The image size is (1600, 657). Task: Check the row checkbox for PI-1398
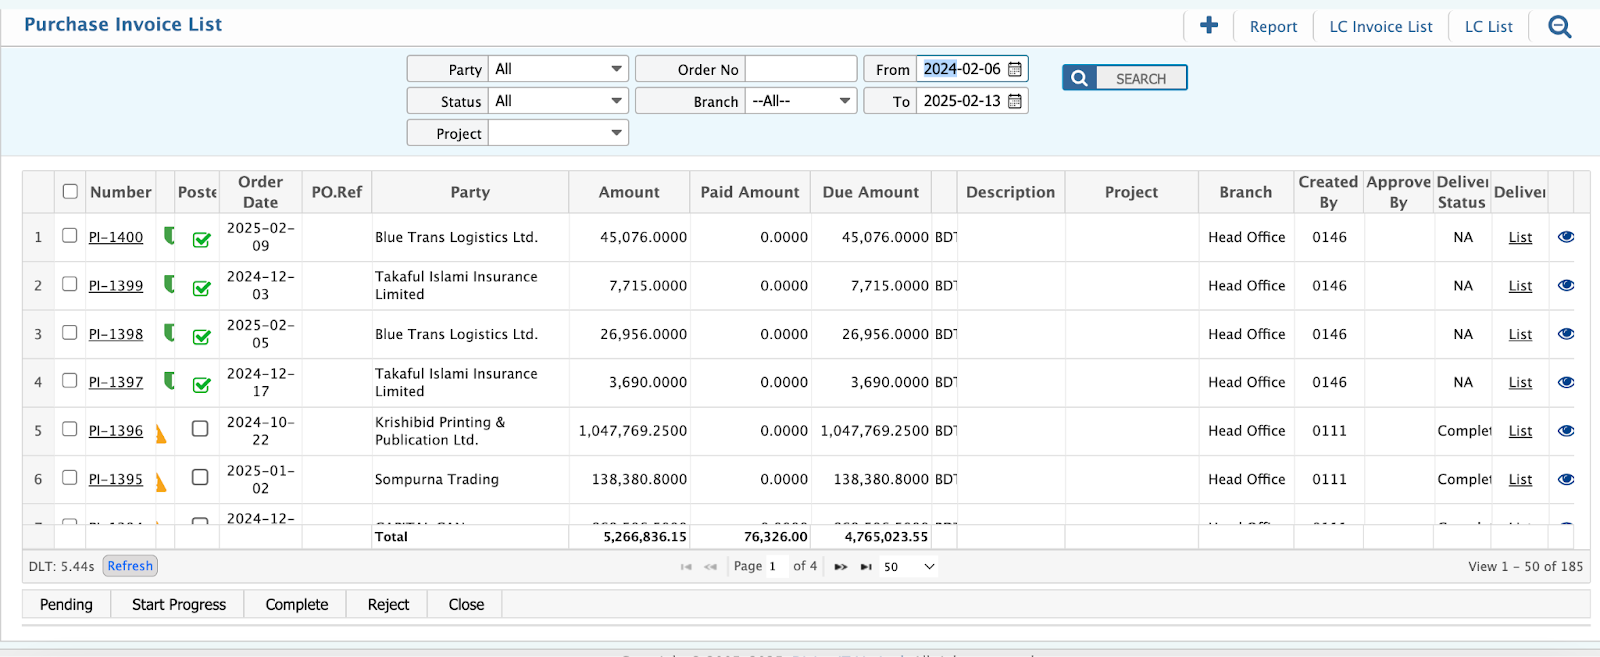click(x=69, y=332)
